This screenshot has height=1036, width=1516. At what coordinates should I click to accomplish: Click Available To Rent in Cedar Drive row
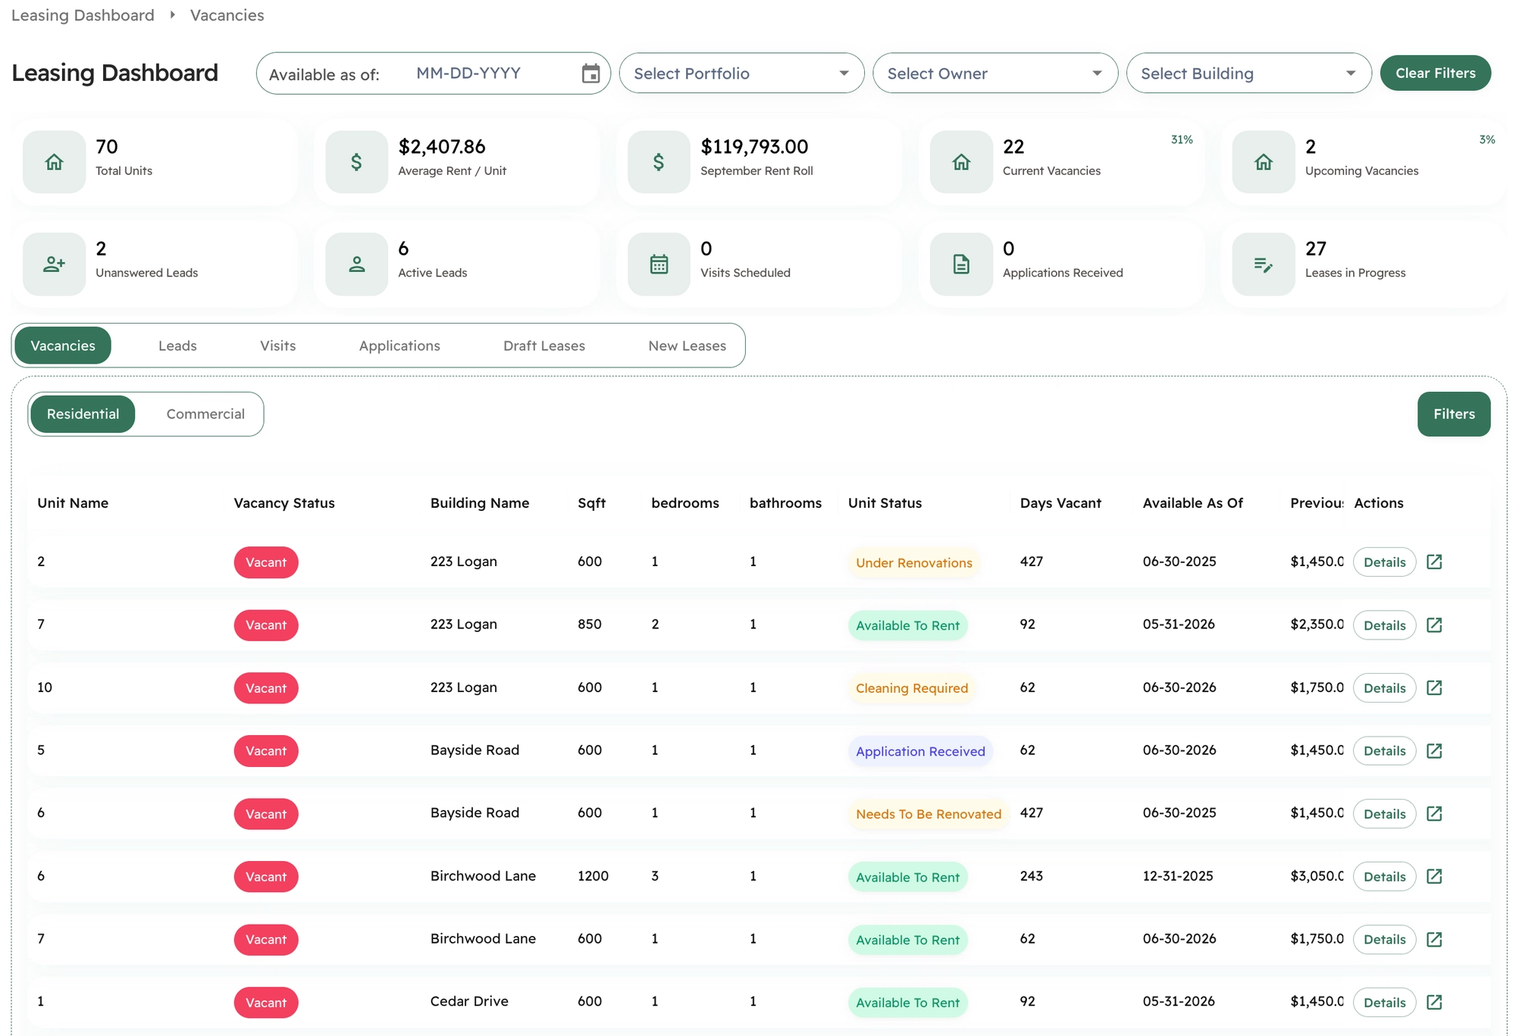pyautogui.click(x=908, y=1002)
